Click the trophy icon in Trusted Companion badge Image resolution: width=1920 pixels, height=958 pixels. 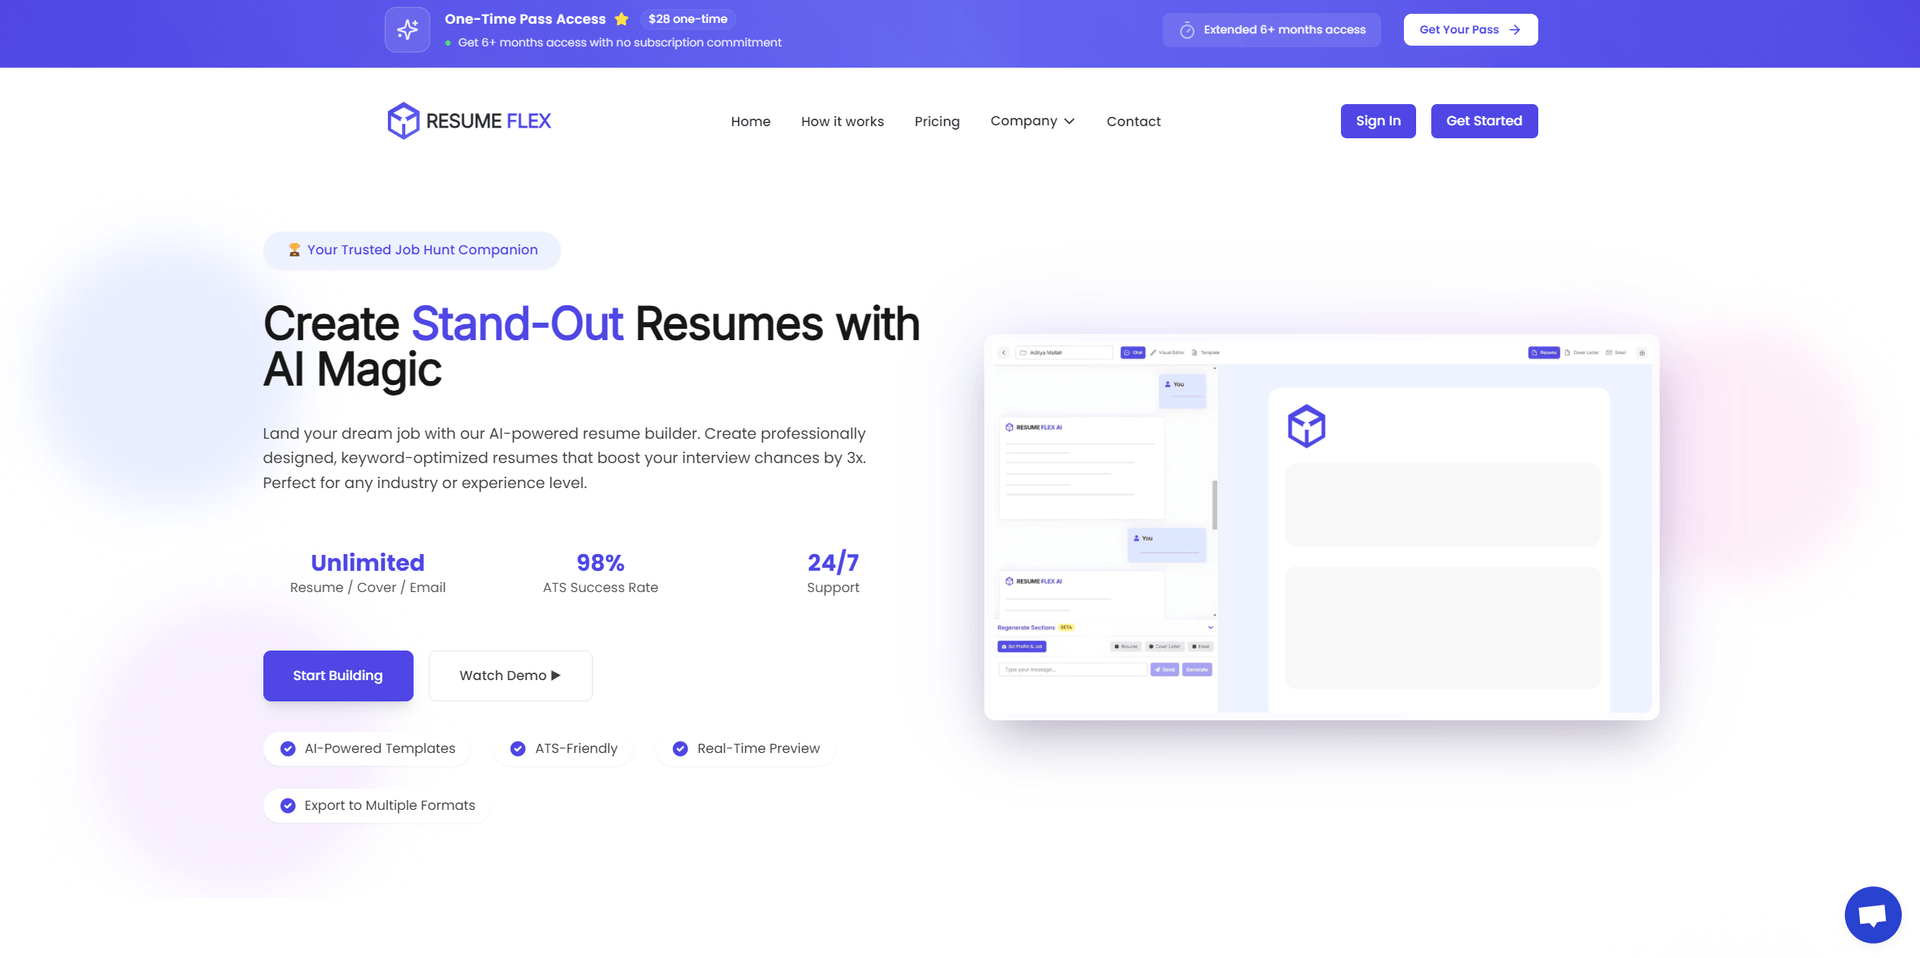294,250
